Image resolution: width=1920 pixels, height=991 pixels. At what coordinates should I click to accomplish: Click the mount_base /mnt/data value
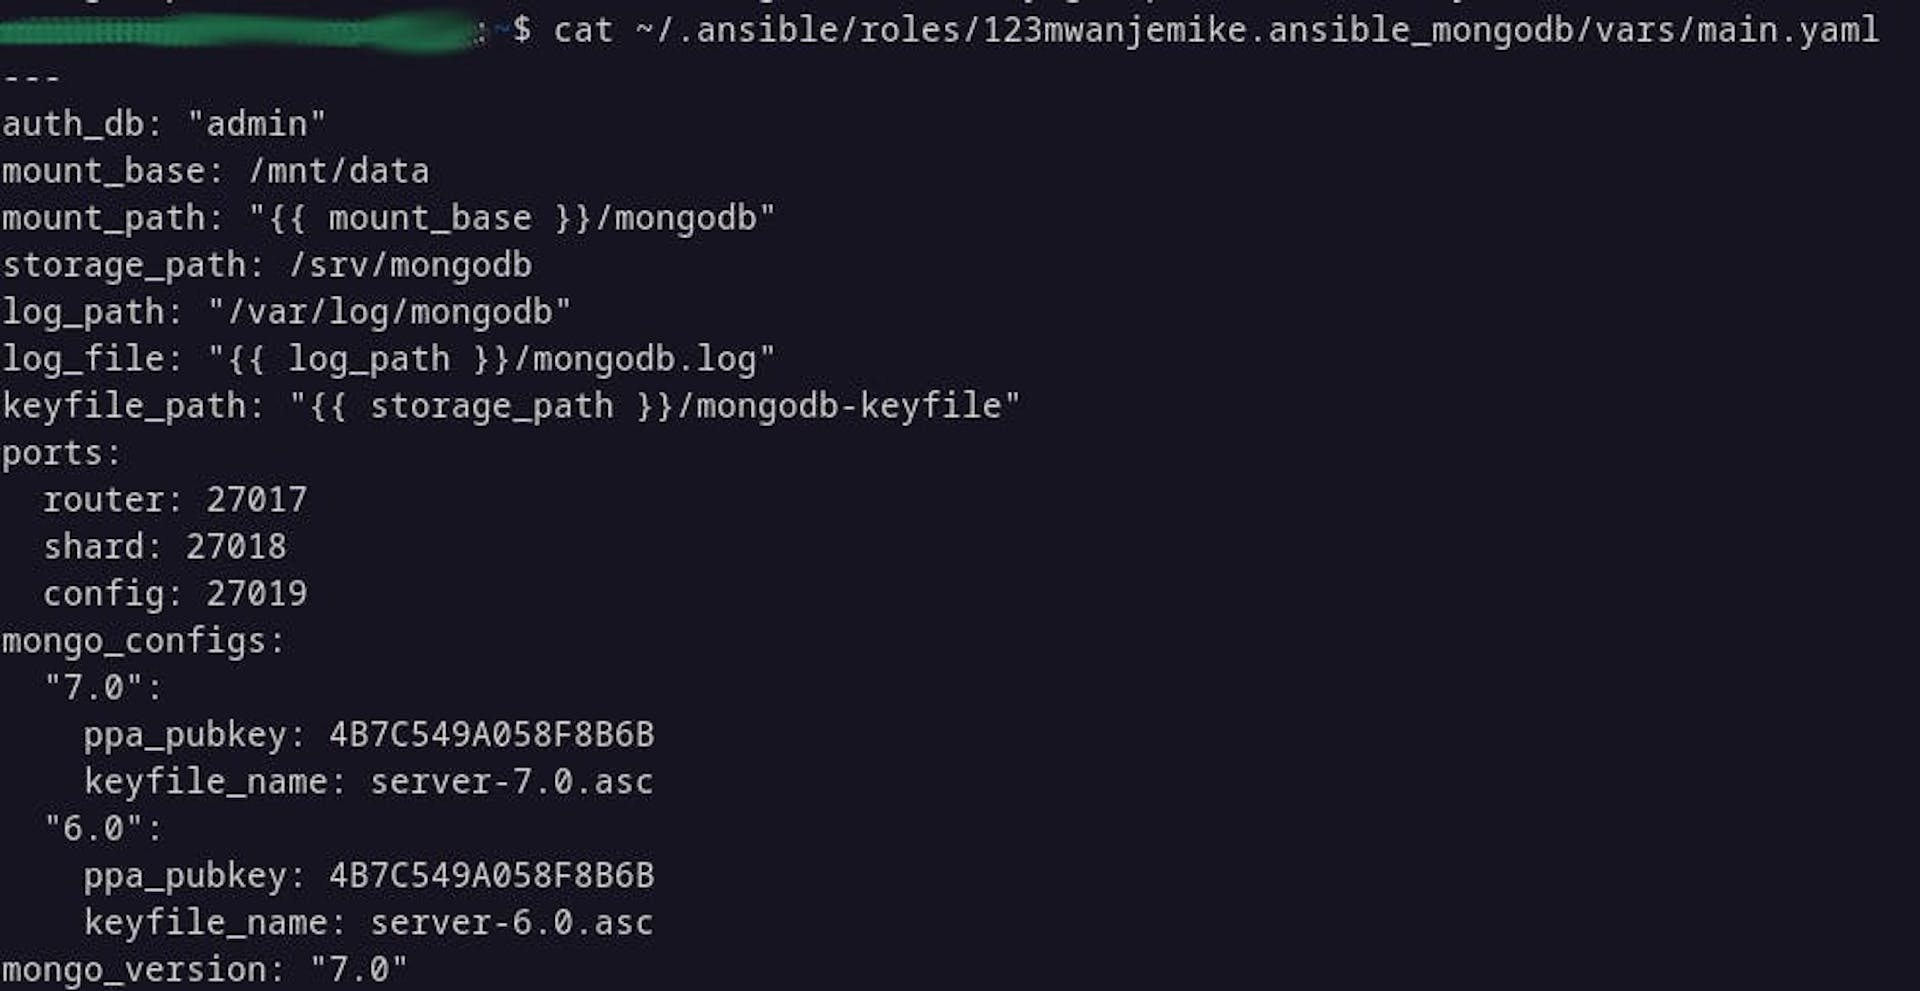(x=339, y=171)
